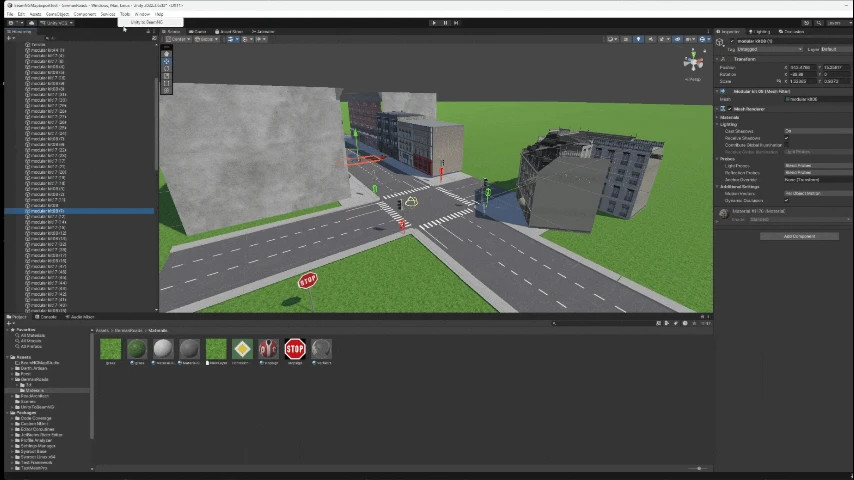
Task: Click All Materials under Favorites
Action: pyautogui.click(x=32, y=336)
